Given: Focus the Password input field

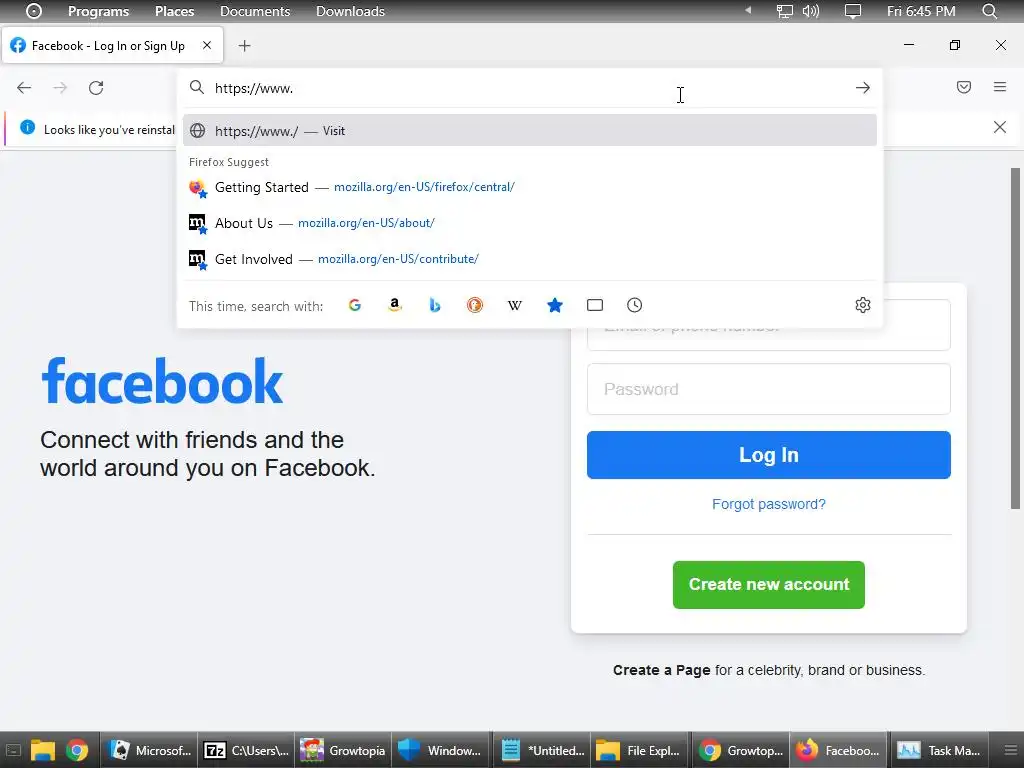Looking at the screenshot, I should coord(769,389).
